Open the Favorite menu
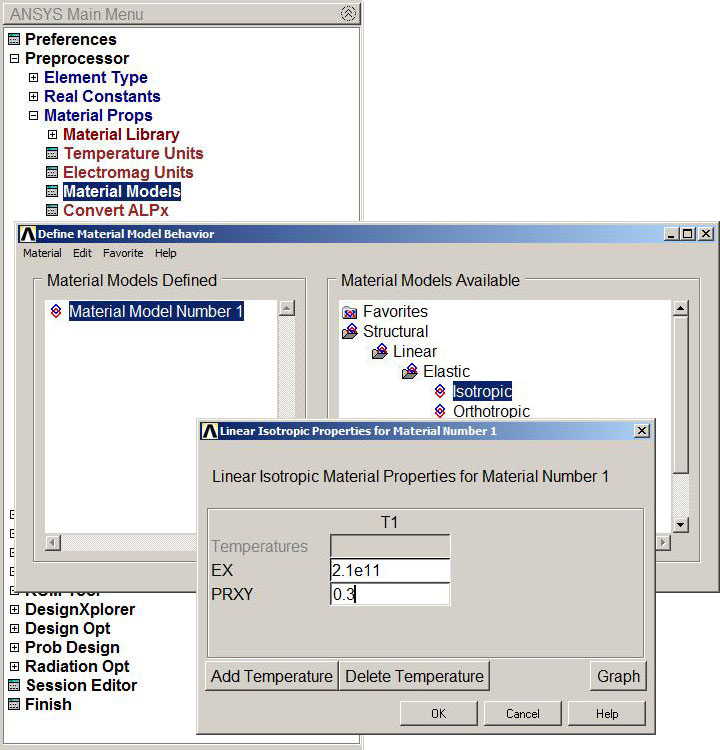 click(123, 253)
